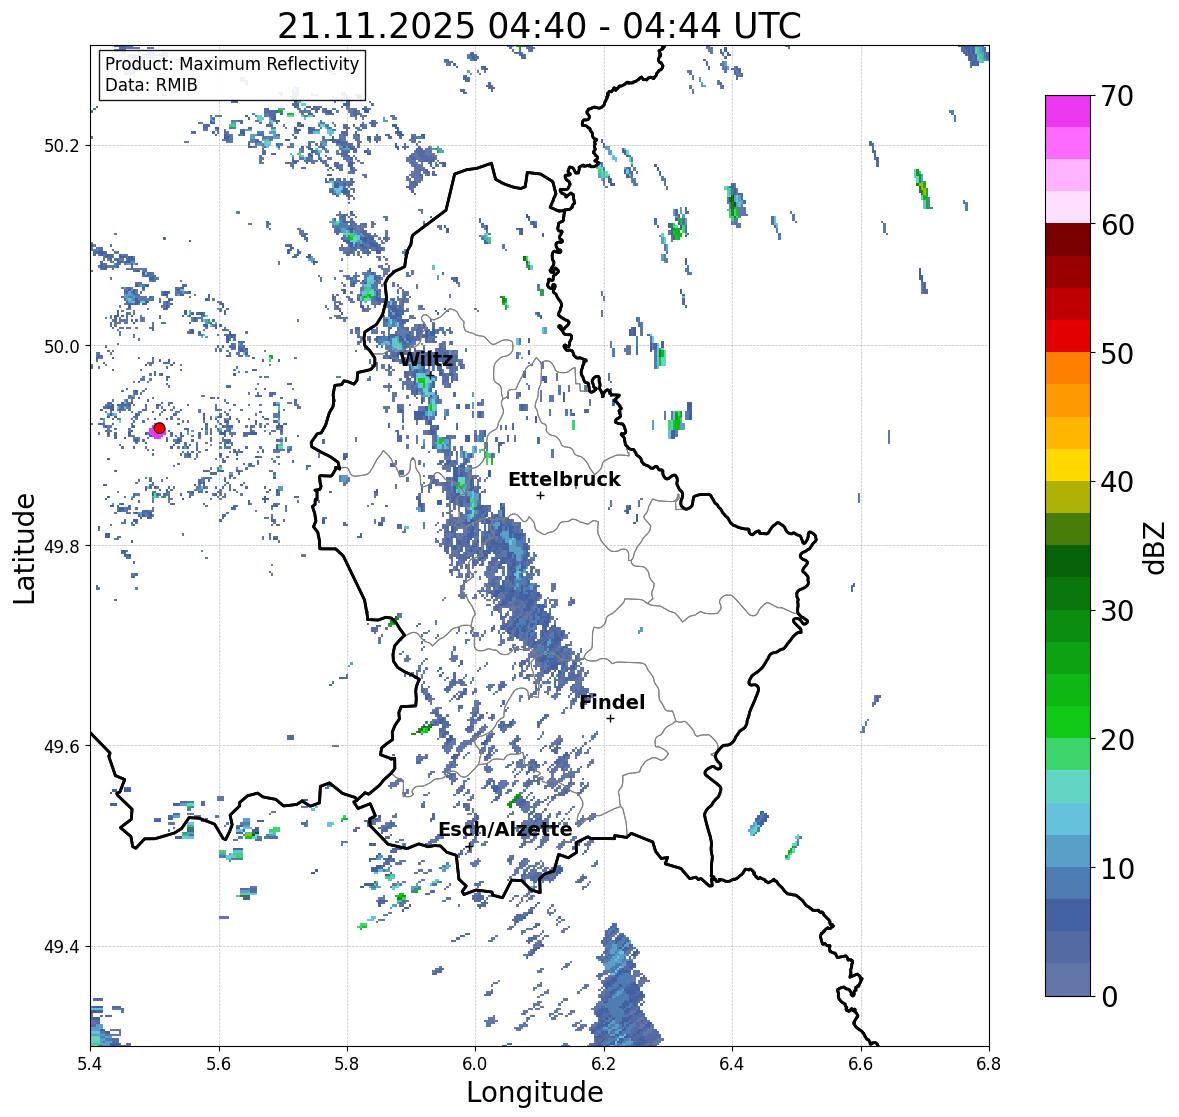
Task: Click the magenta top segment of the colorbar
Action: (1068, 111)
